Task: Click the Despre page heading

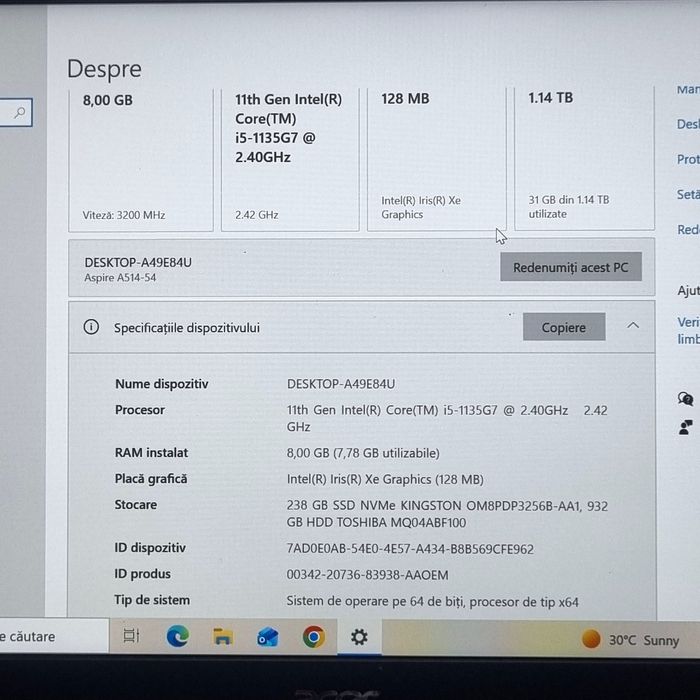Action: point(104,70)
